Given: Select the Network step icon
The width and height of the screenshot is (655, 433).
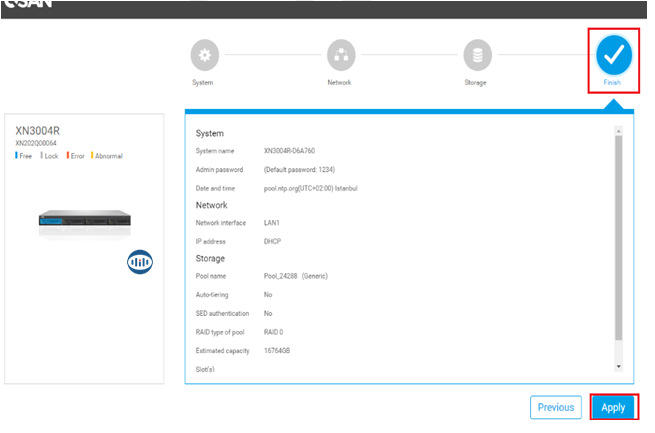Looking at the screenshot, I should pos(340,56).
